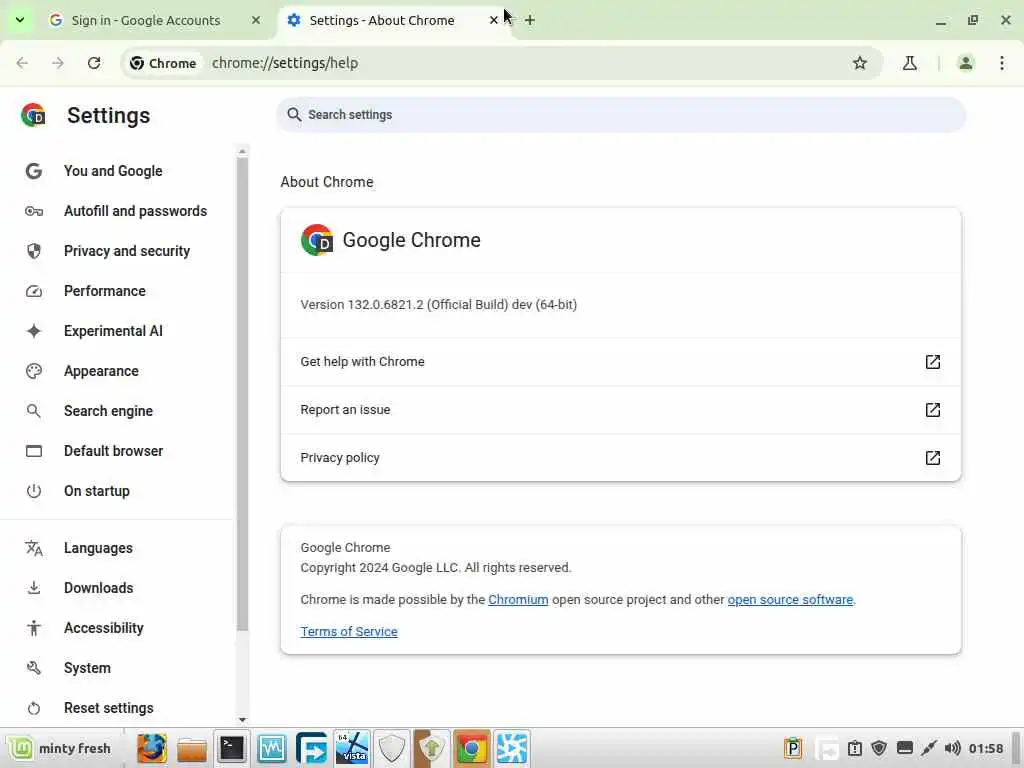This screenshot has width=1024, height=768.
Task: Click the green arrow shield update icon
Action: (x=432, y=748)
